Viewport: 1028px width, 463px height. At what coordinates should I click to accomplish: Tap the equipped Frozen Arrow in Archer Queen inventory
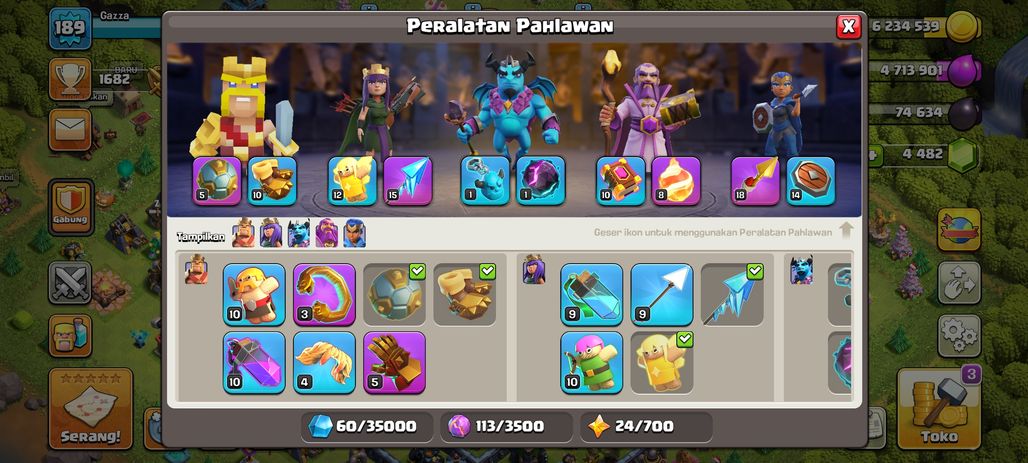tap(732, 294)
